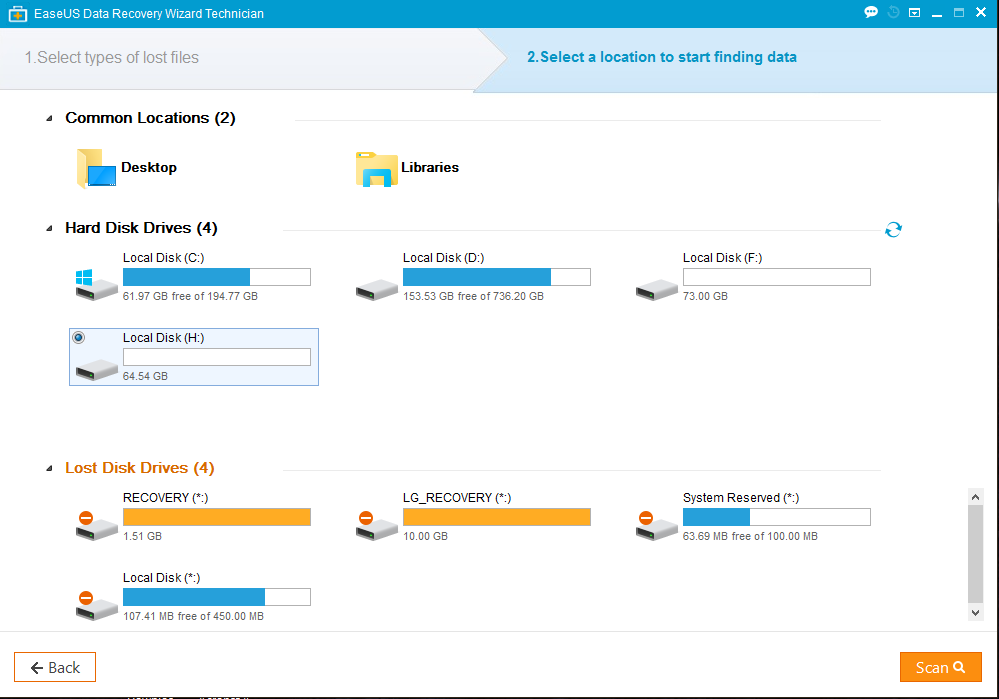Click the Local Disk (F:) drive icon
This screenshot has height=699, width=999.
pyautogui.click(x=657, y=289)
